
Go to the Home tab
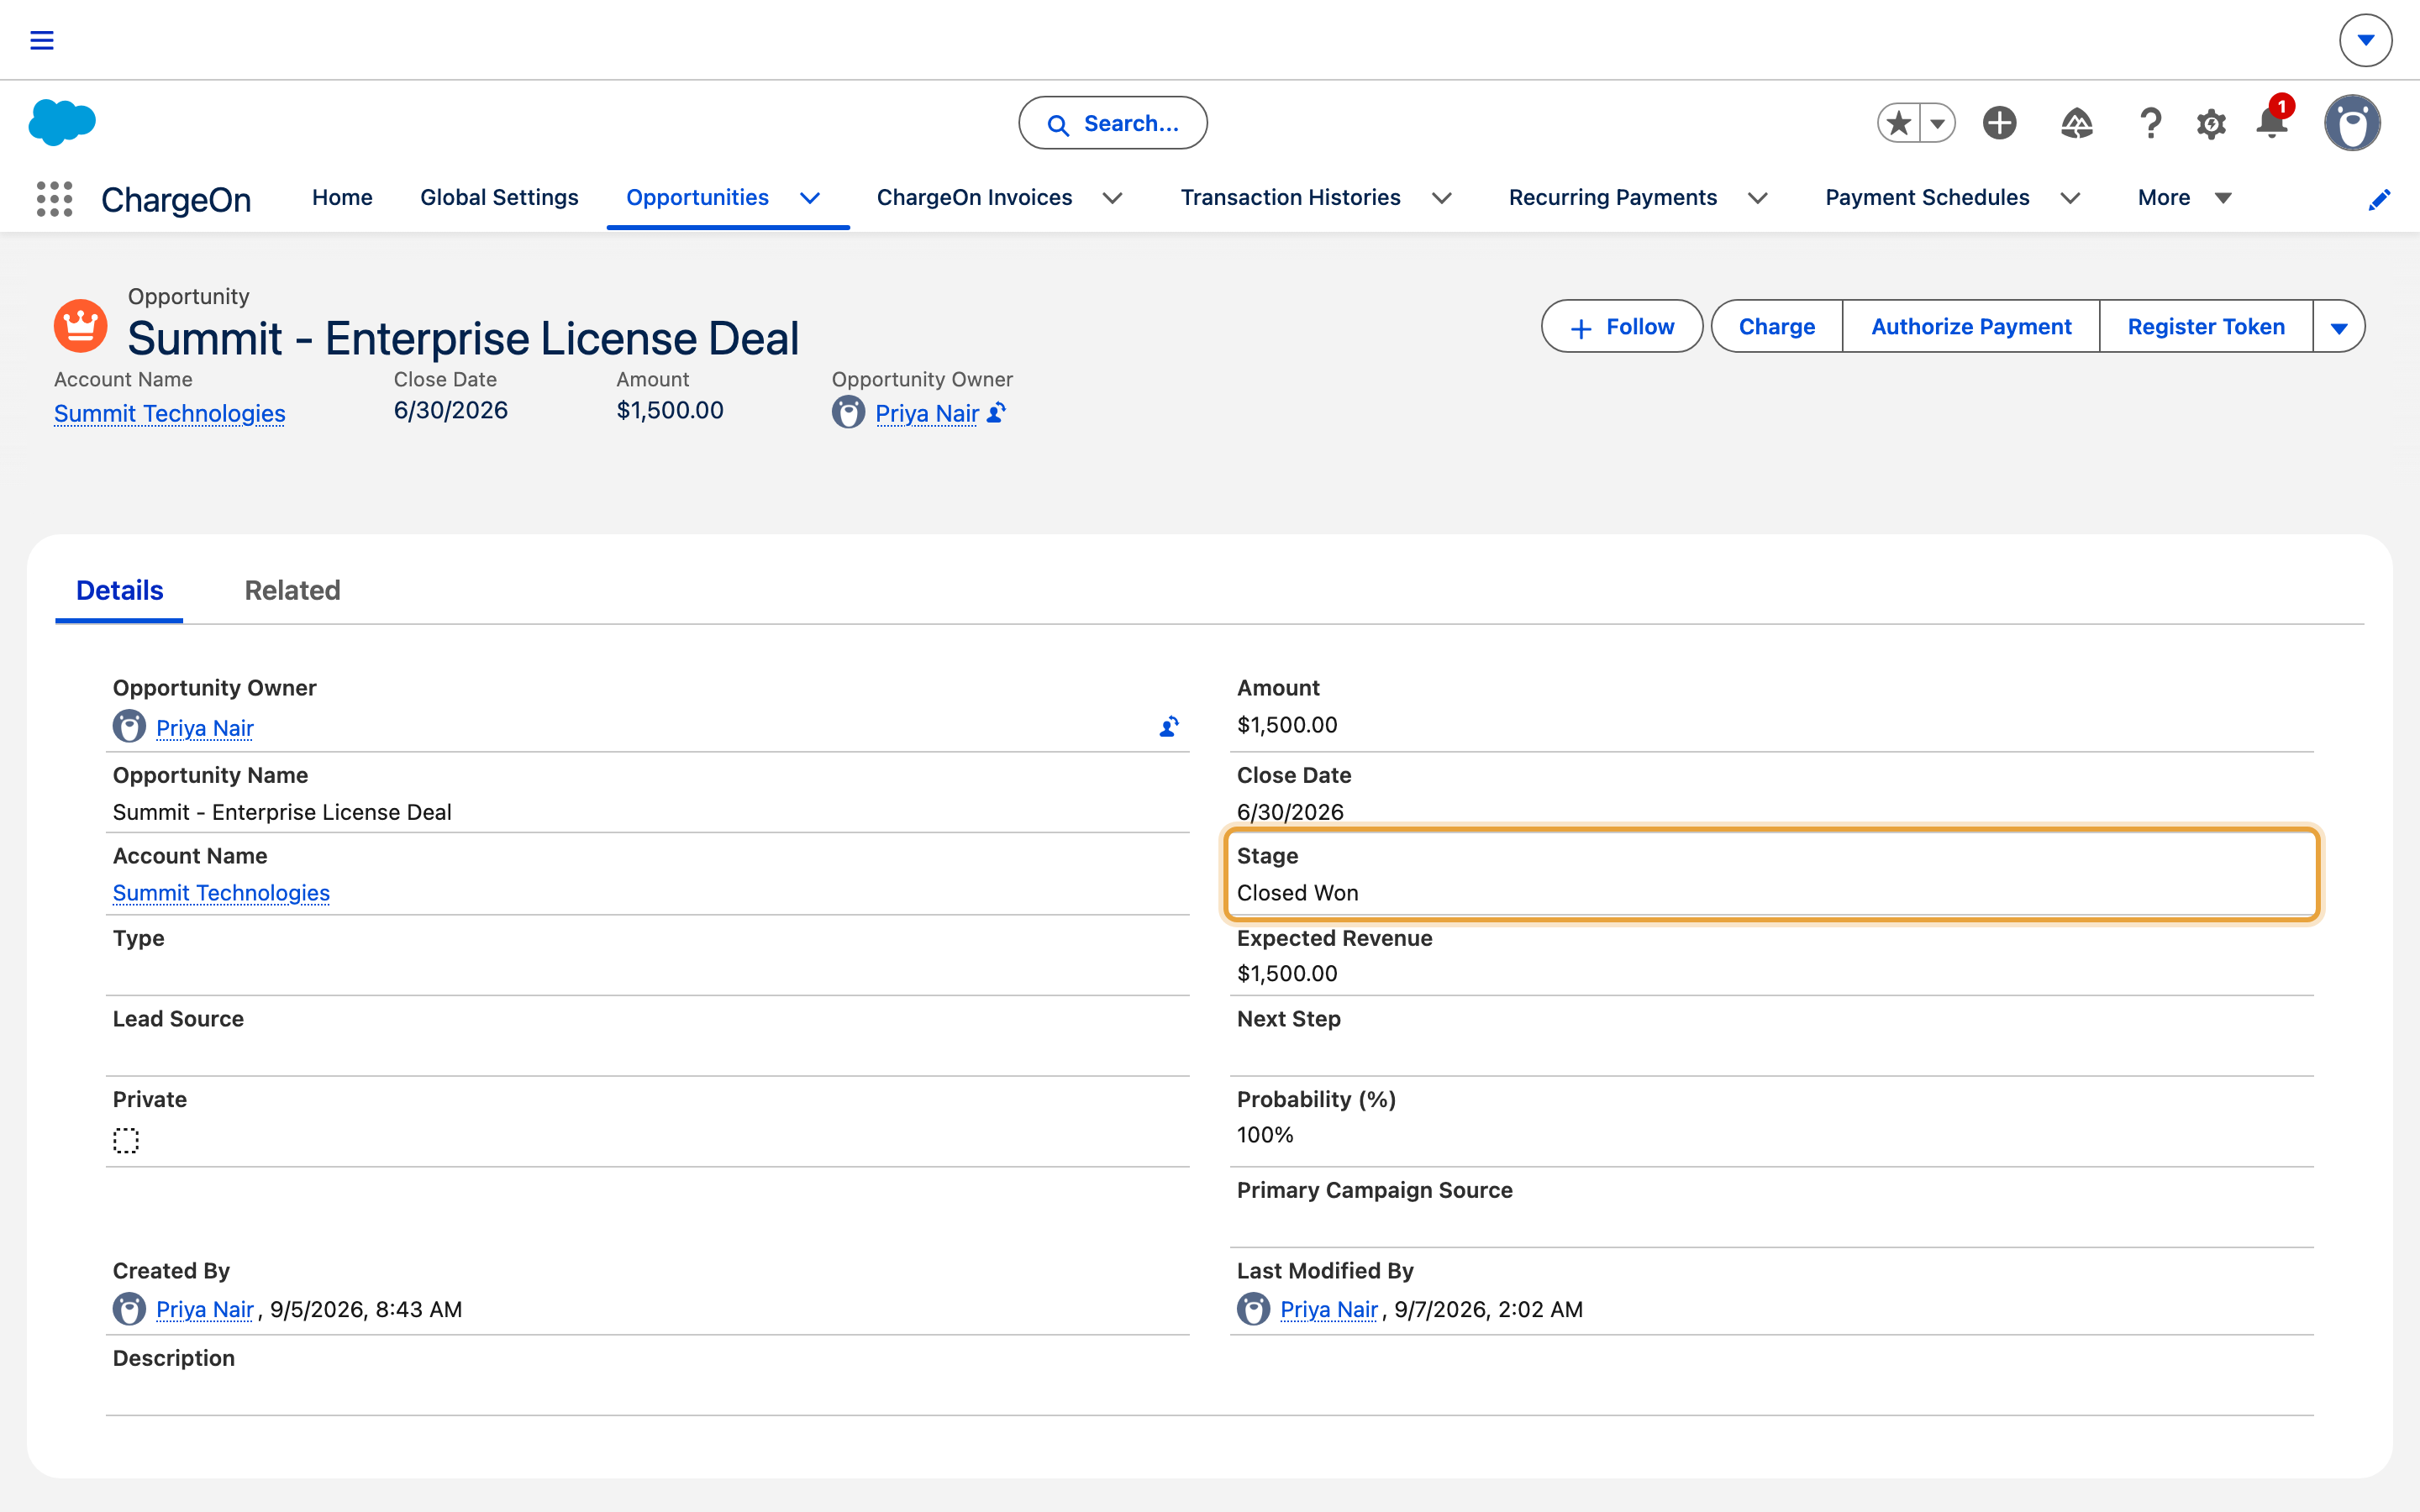click(x=342, y=198)
